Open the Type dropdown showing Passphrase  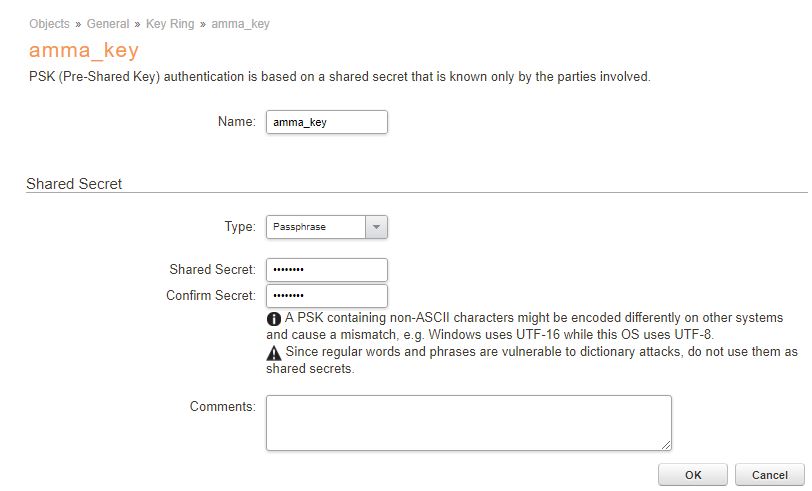(326, 227)
